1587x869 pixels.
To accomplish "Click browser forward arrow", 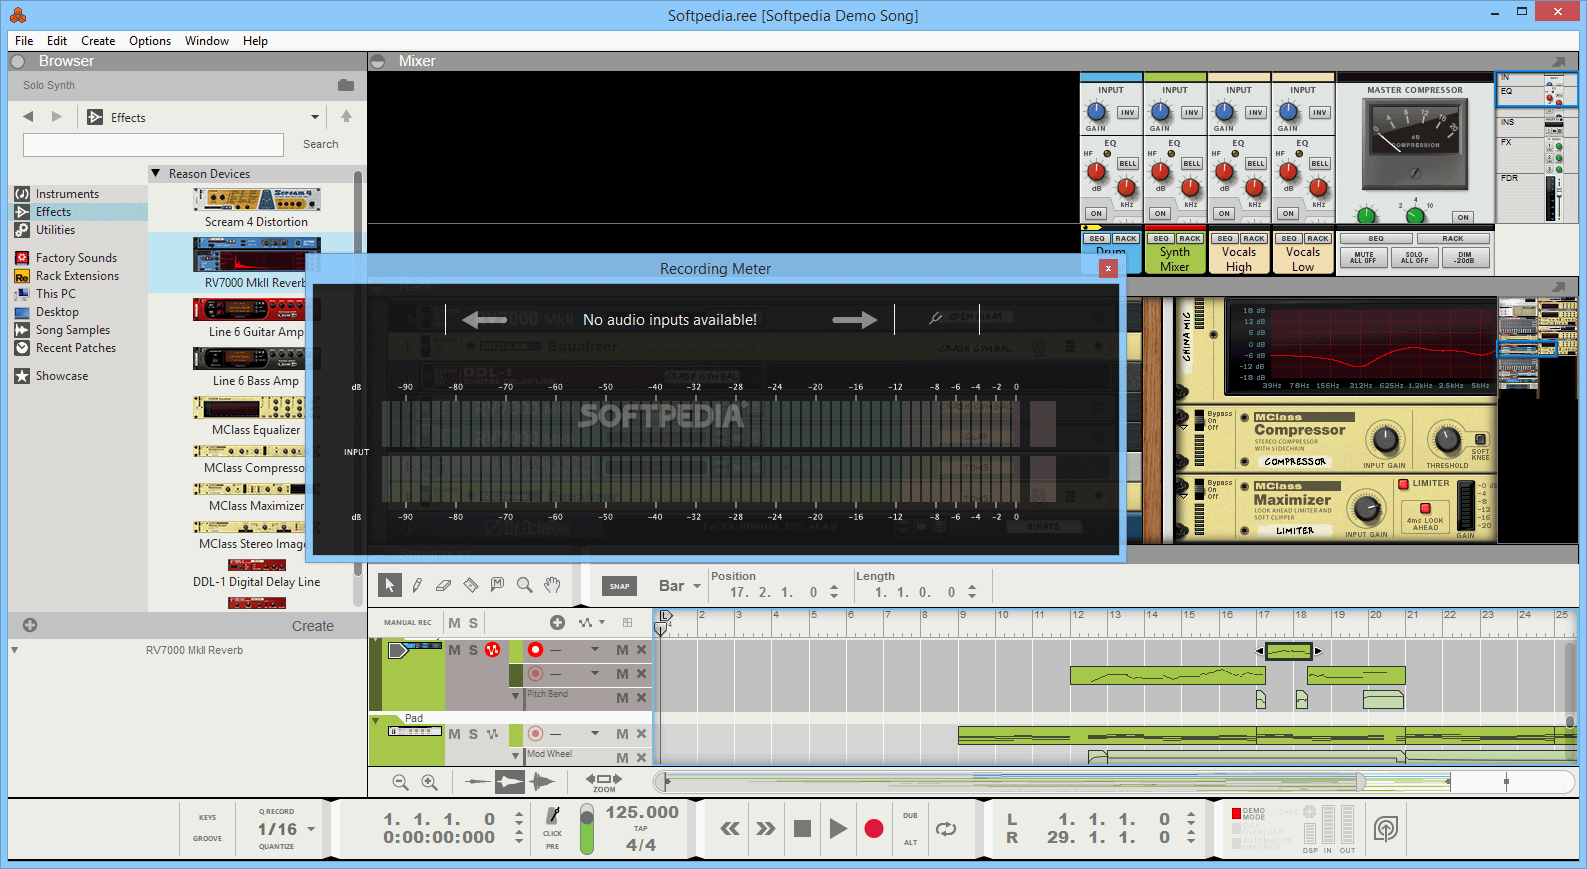I will [x=57, y=117].
